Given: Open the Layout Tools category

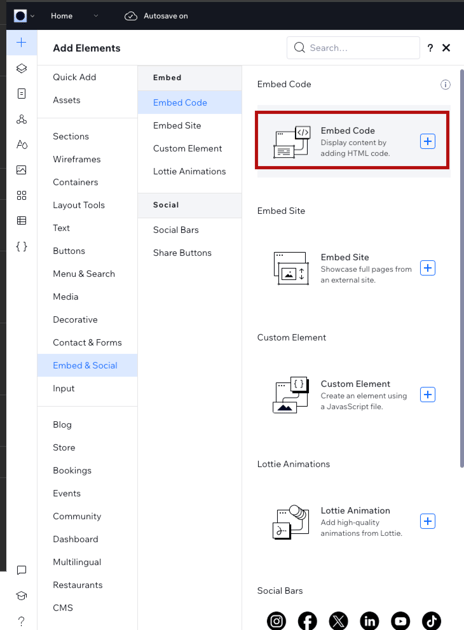Looking at the screenshot, I should pos(79,205).
